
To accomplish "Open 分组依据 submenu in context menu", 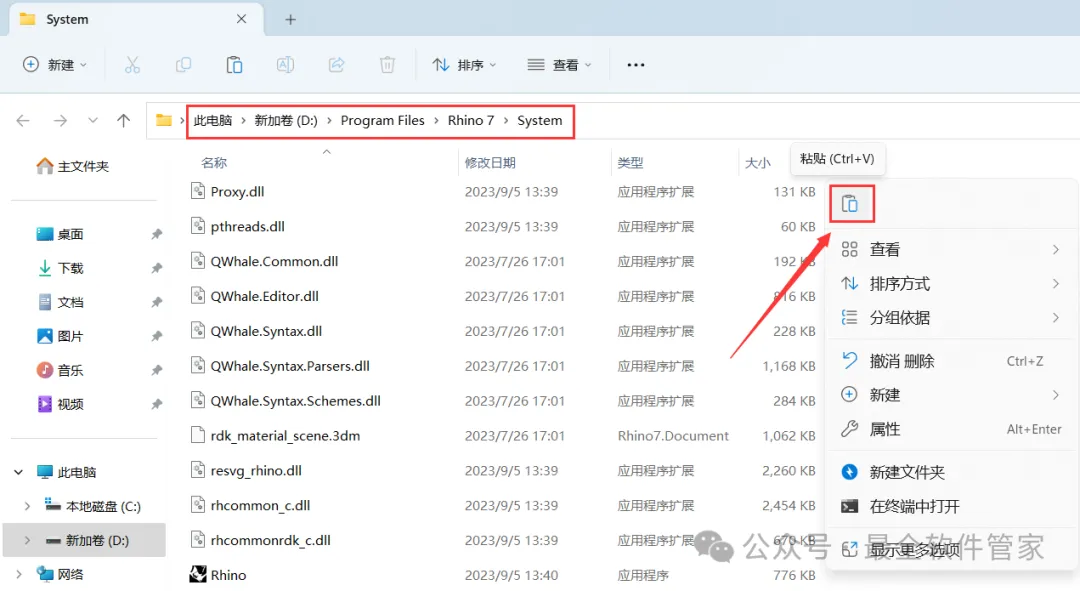I will (x=951, y=318).
